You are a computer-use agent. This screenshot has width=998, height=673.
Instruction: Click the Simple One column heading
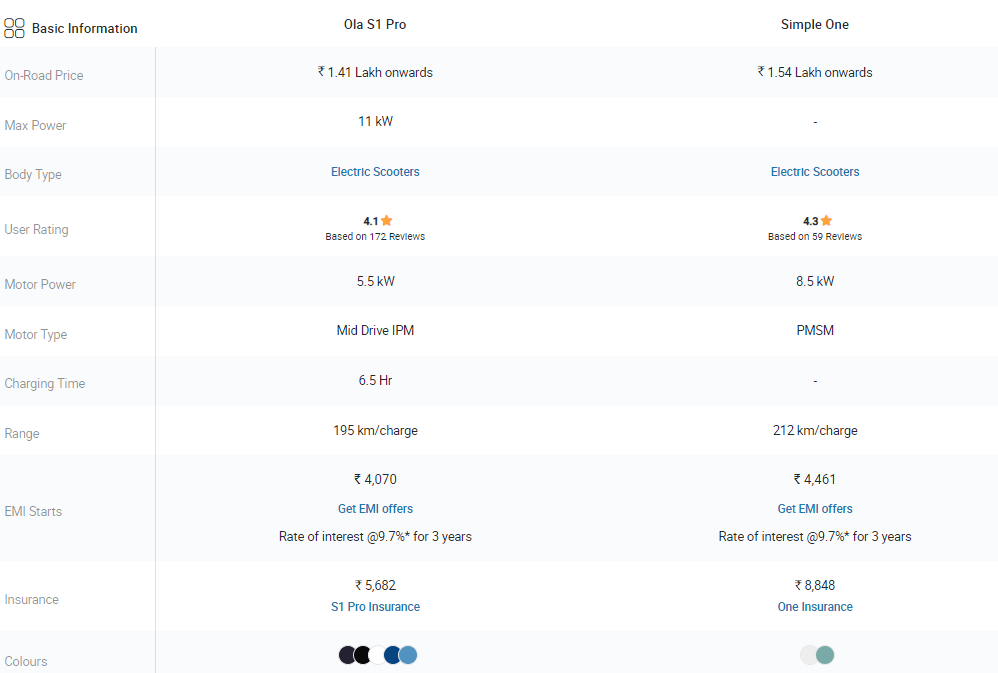click(815, 24)
